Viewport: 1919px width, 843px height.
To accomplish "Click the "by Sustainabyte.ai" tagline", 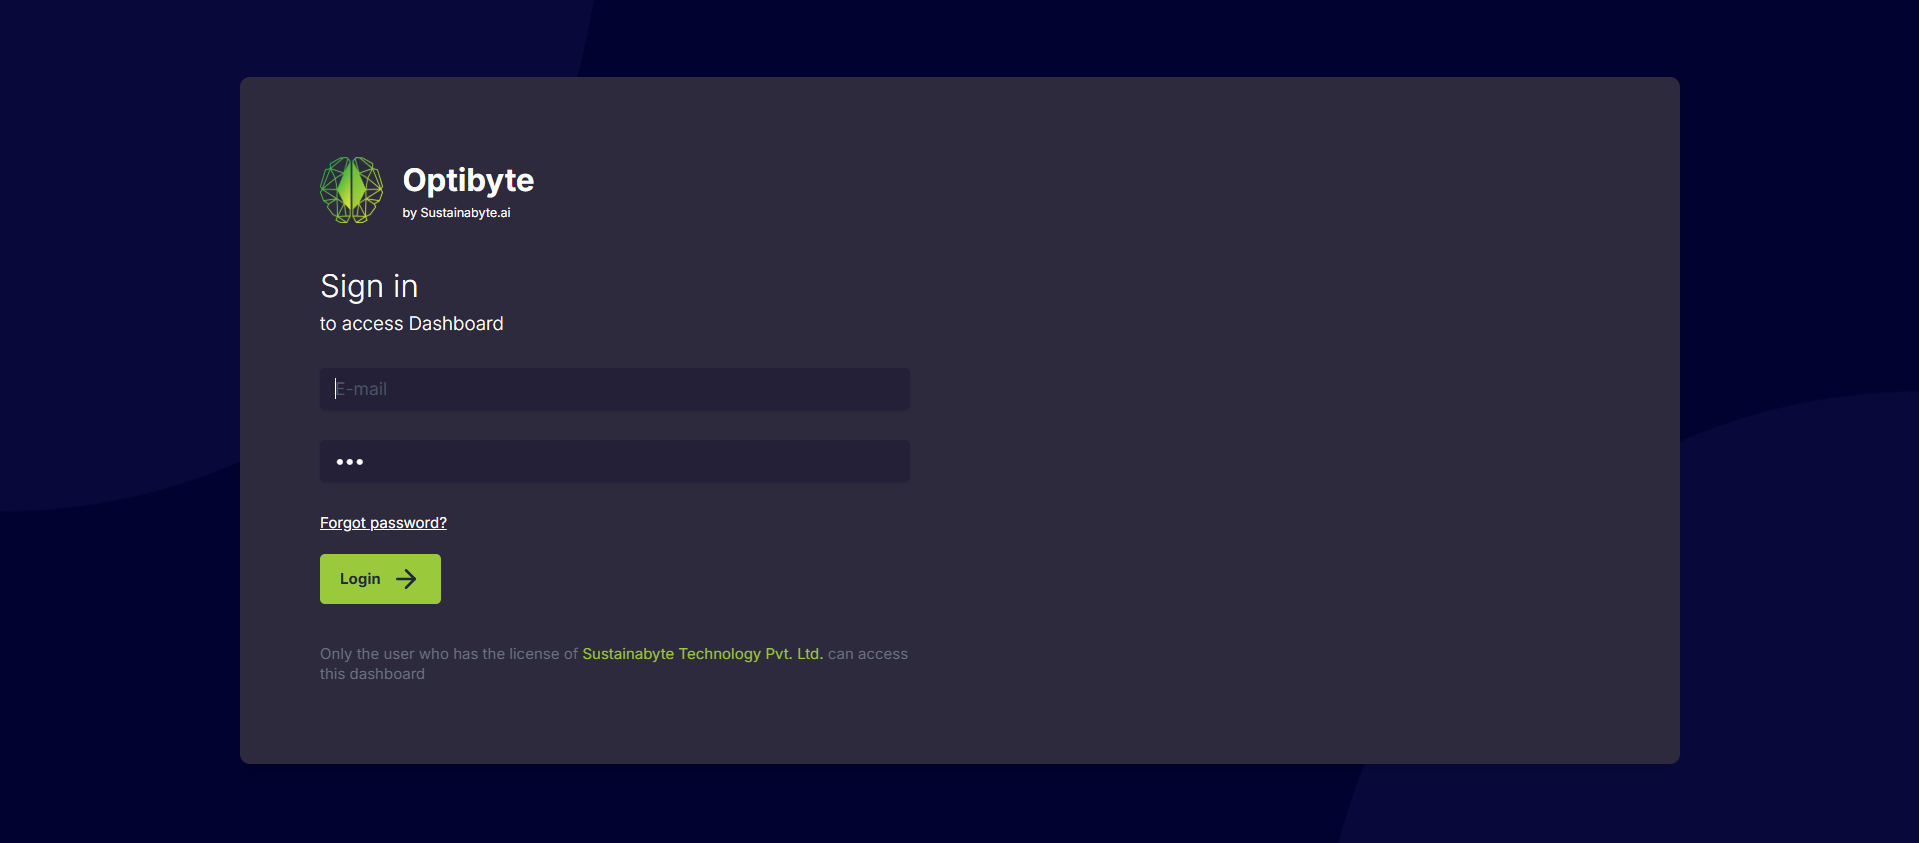I will (456, 213).
